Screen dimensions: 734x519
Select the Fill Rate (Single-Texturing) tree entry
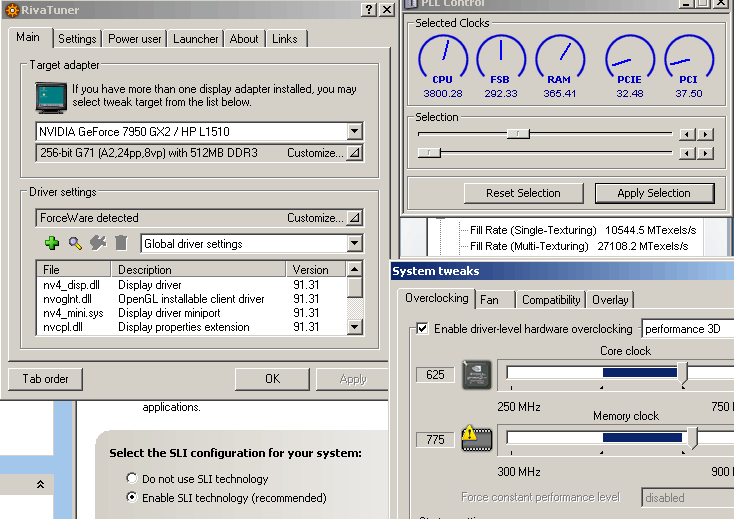click(583, 230)
